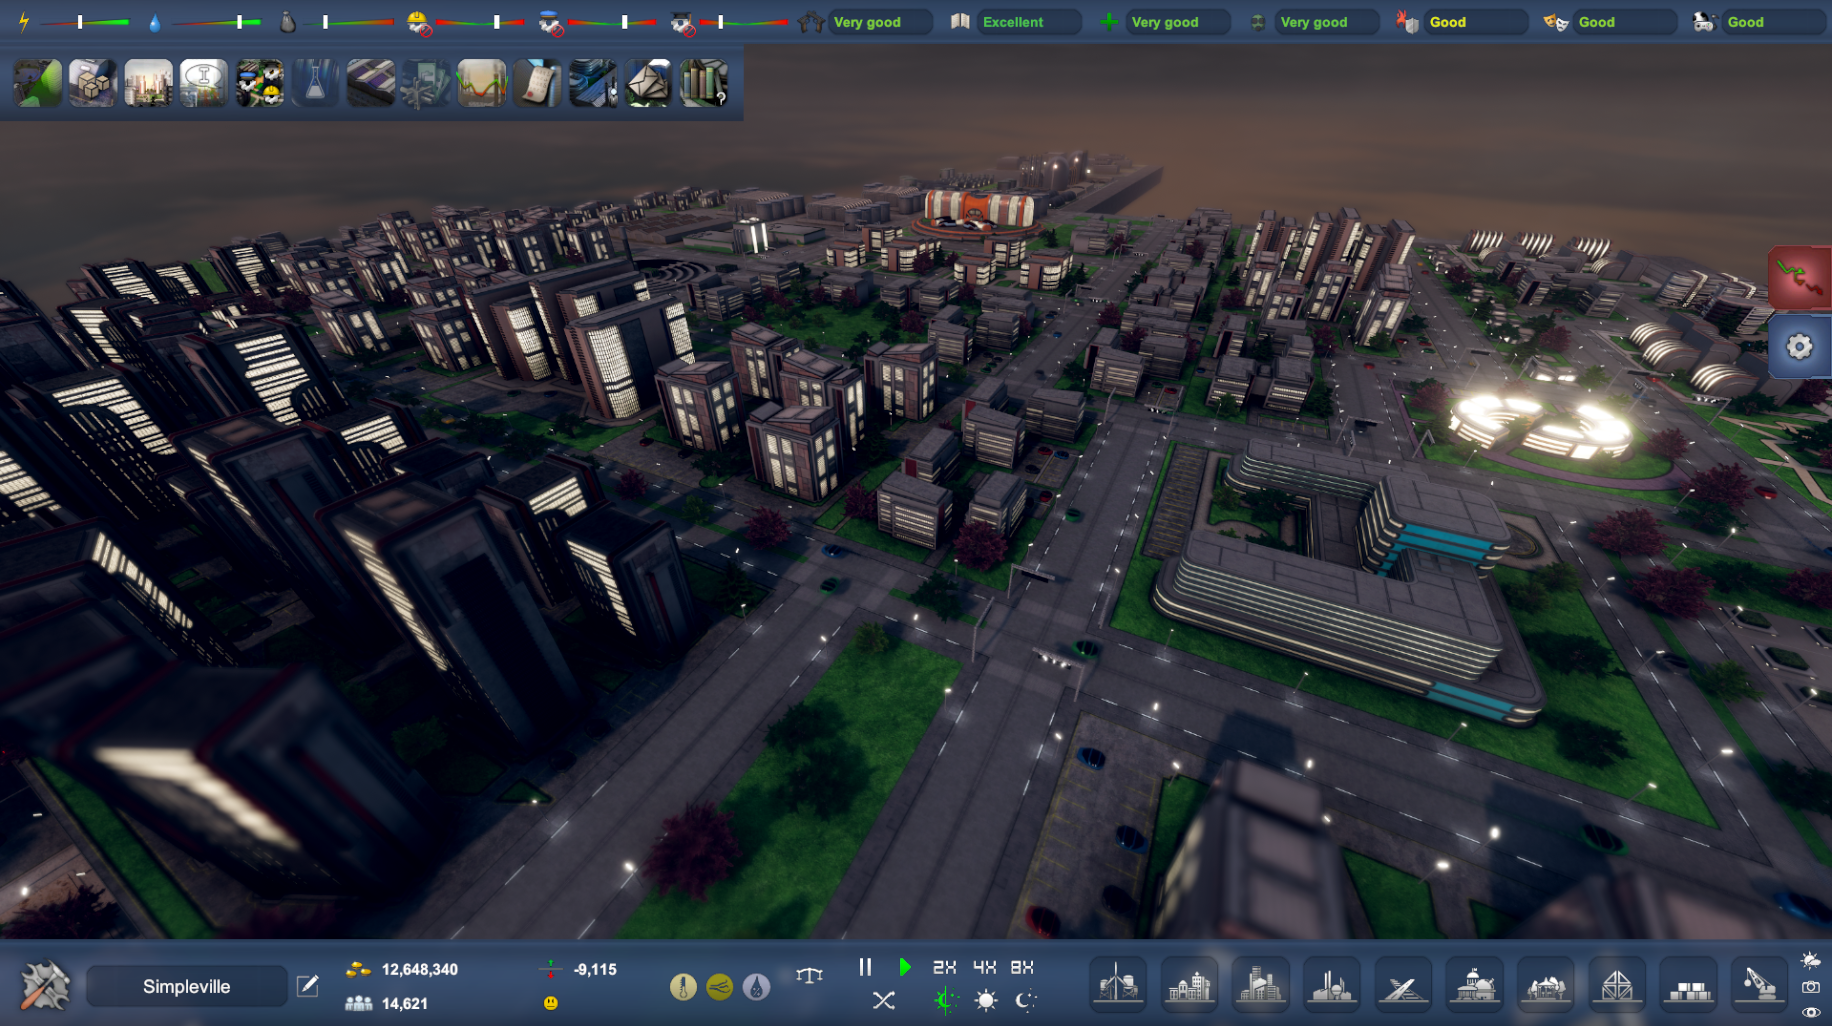Image resolution: width=1832 pixels, height=1026 pixels.
Task: Select the commercial skyscraper build category
Action: coord(1260,984)
